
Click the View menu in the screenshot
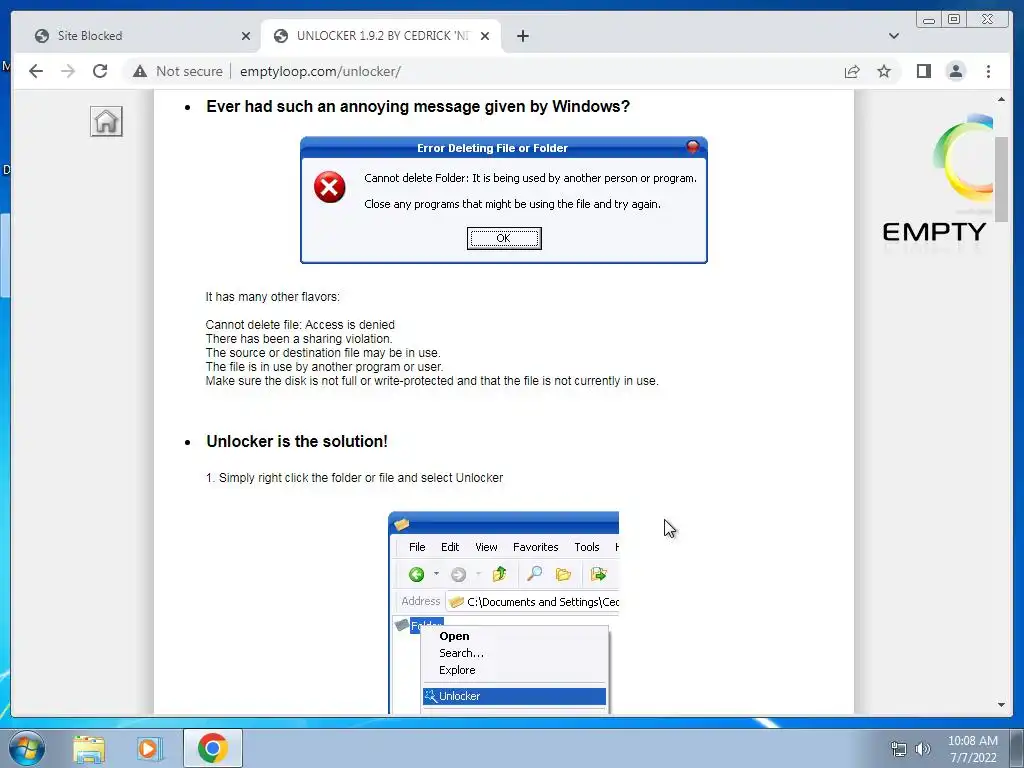(x=486, y=547)
